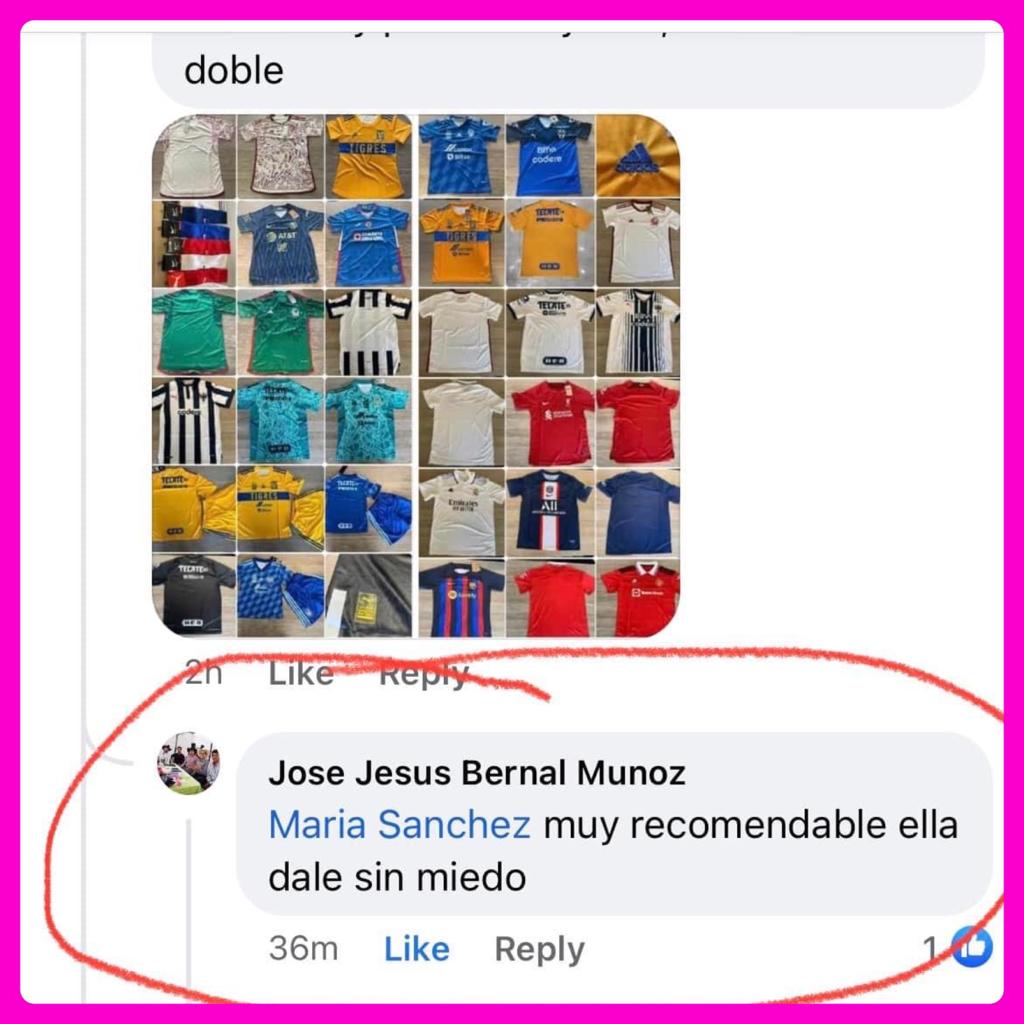Image resolution: width=1024 pixels, height=1024 pixels.
Task: Reply to the 2h jersey photo comment
Action: pos(424,674)
